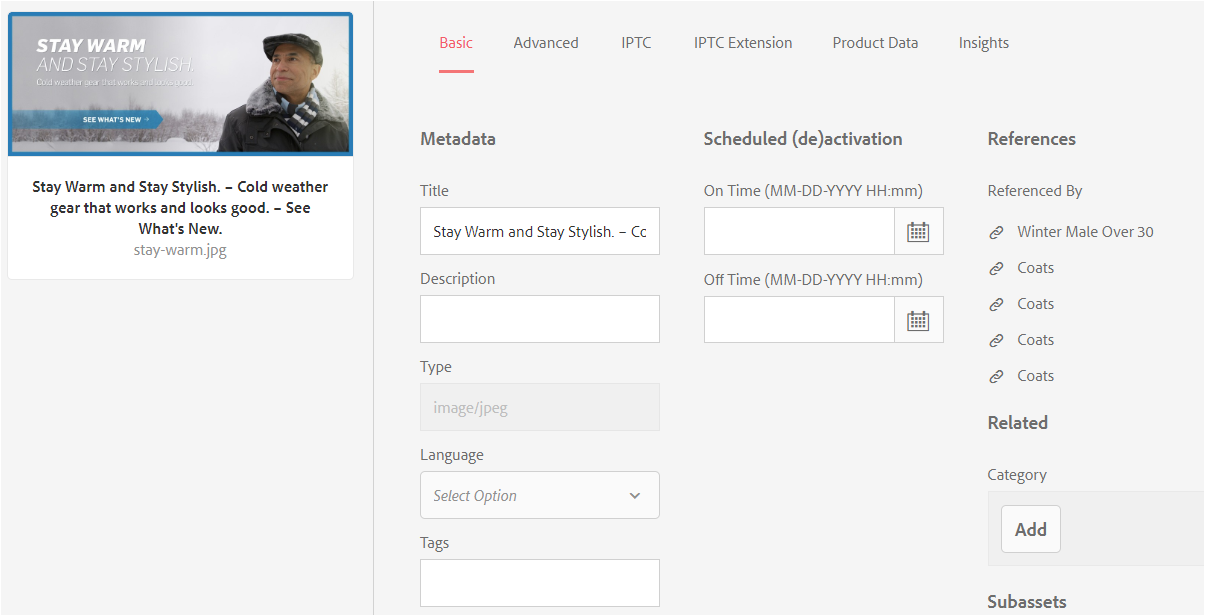Click the Title text field
1205x616 pixels.
[539, 231]
